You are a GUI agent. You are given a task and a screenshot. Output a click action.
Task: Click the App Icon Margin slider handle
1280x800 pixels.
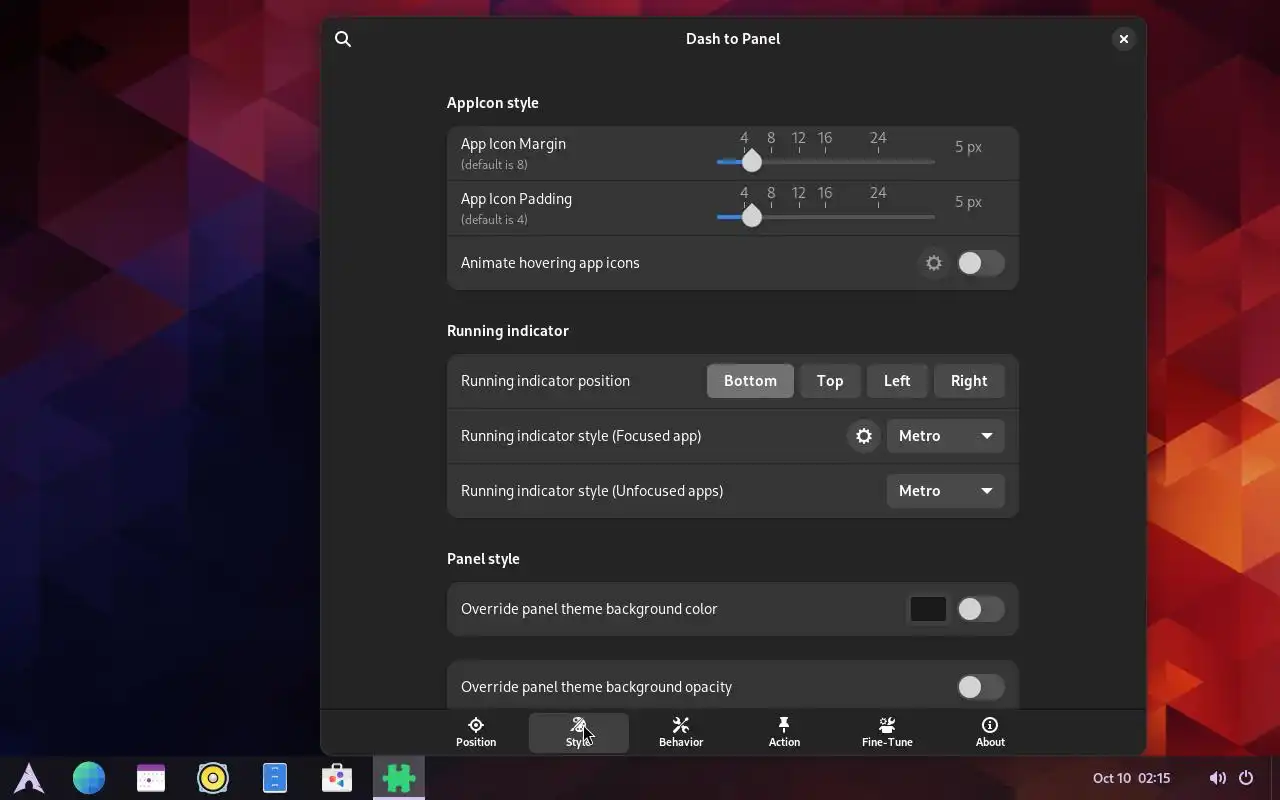(x=752, y=162)
